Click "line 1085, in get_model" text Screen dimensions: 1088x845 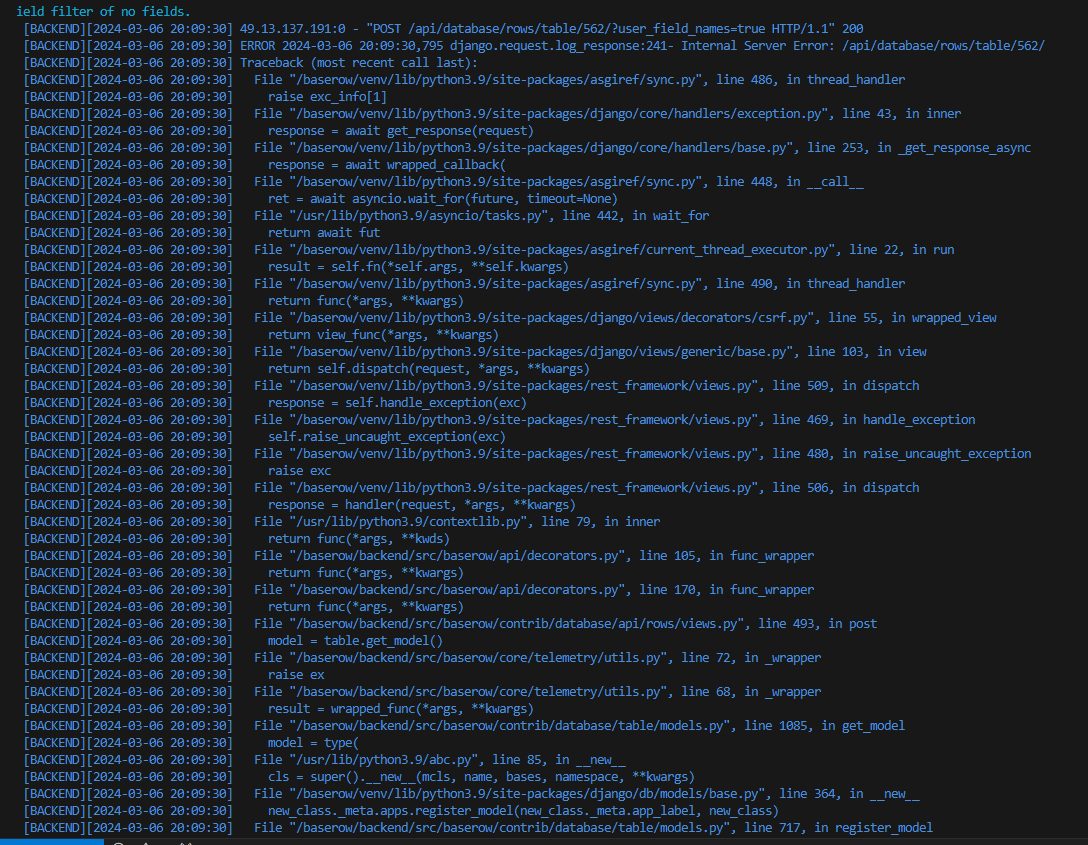pyautogui.click(x=824, y=725)
